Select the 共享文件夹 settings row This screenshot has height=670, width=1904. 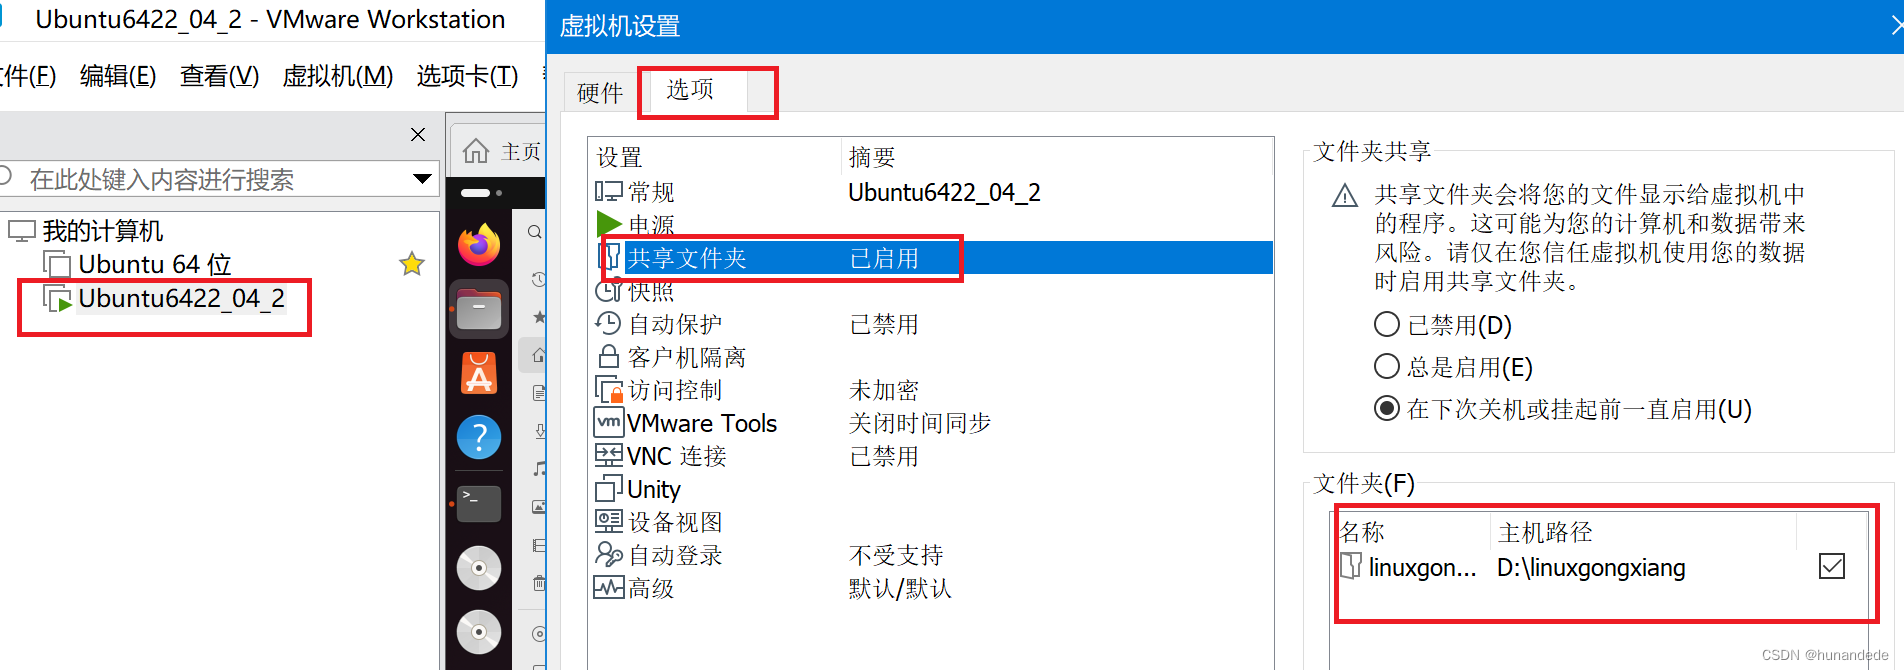coord(932,258)
